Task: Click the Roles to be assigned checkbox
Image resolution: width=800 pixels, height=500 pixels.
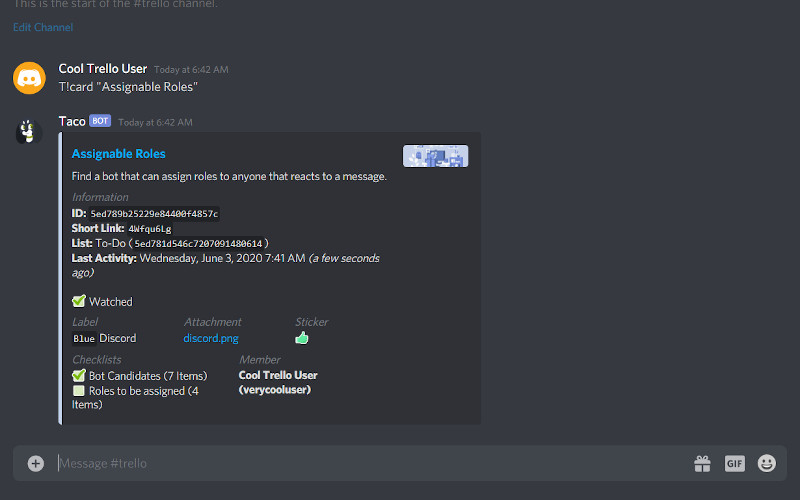Action: (x=79, y=391)
